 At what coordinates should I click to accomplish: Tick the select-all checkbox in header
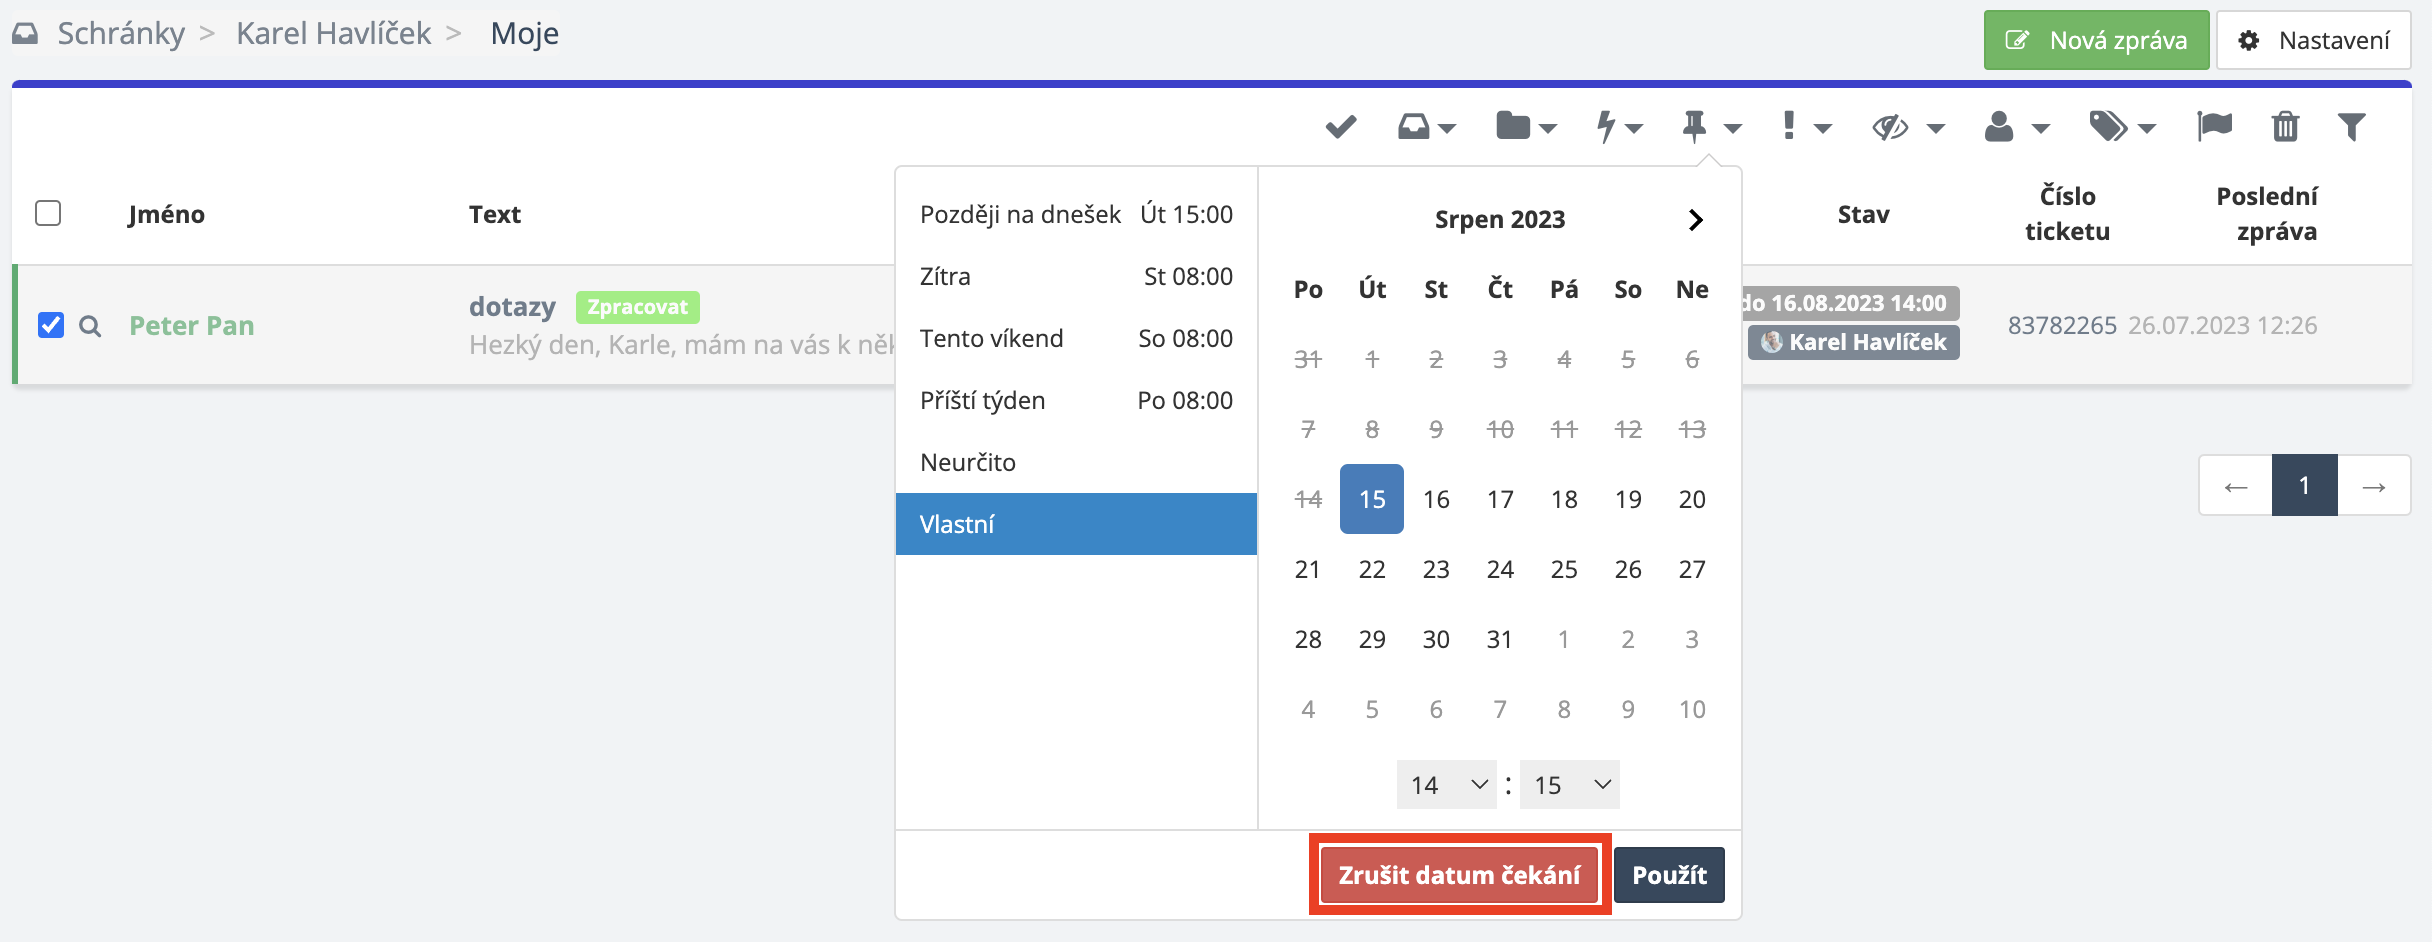pyautogui.click(x=48, y=213)
